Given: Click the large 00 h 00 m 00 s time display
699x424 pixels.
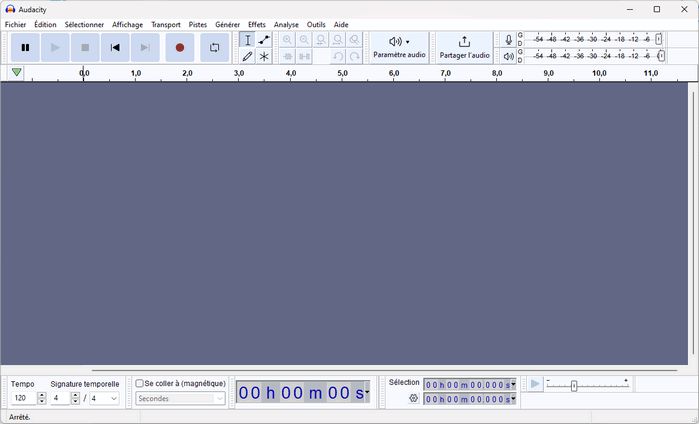Looking at the screenshot, I should (x=301, y=393).
